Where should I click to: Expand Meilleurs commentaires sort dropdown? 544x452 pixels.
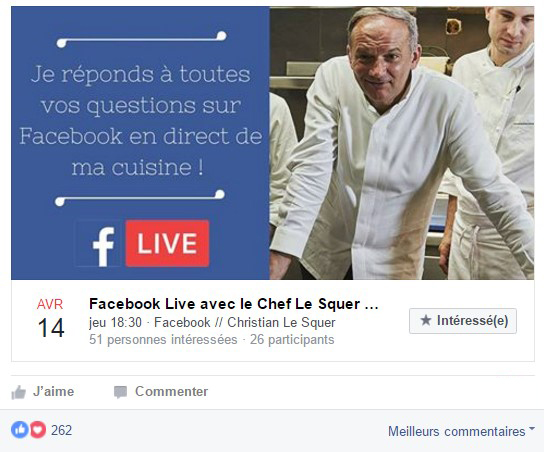tap(461, 431)
